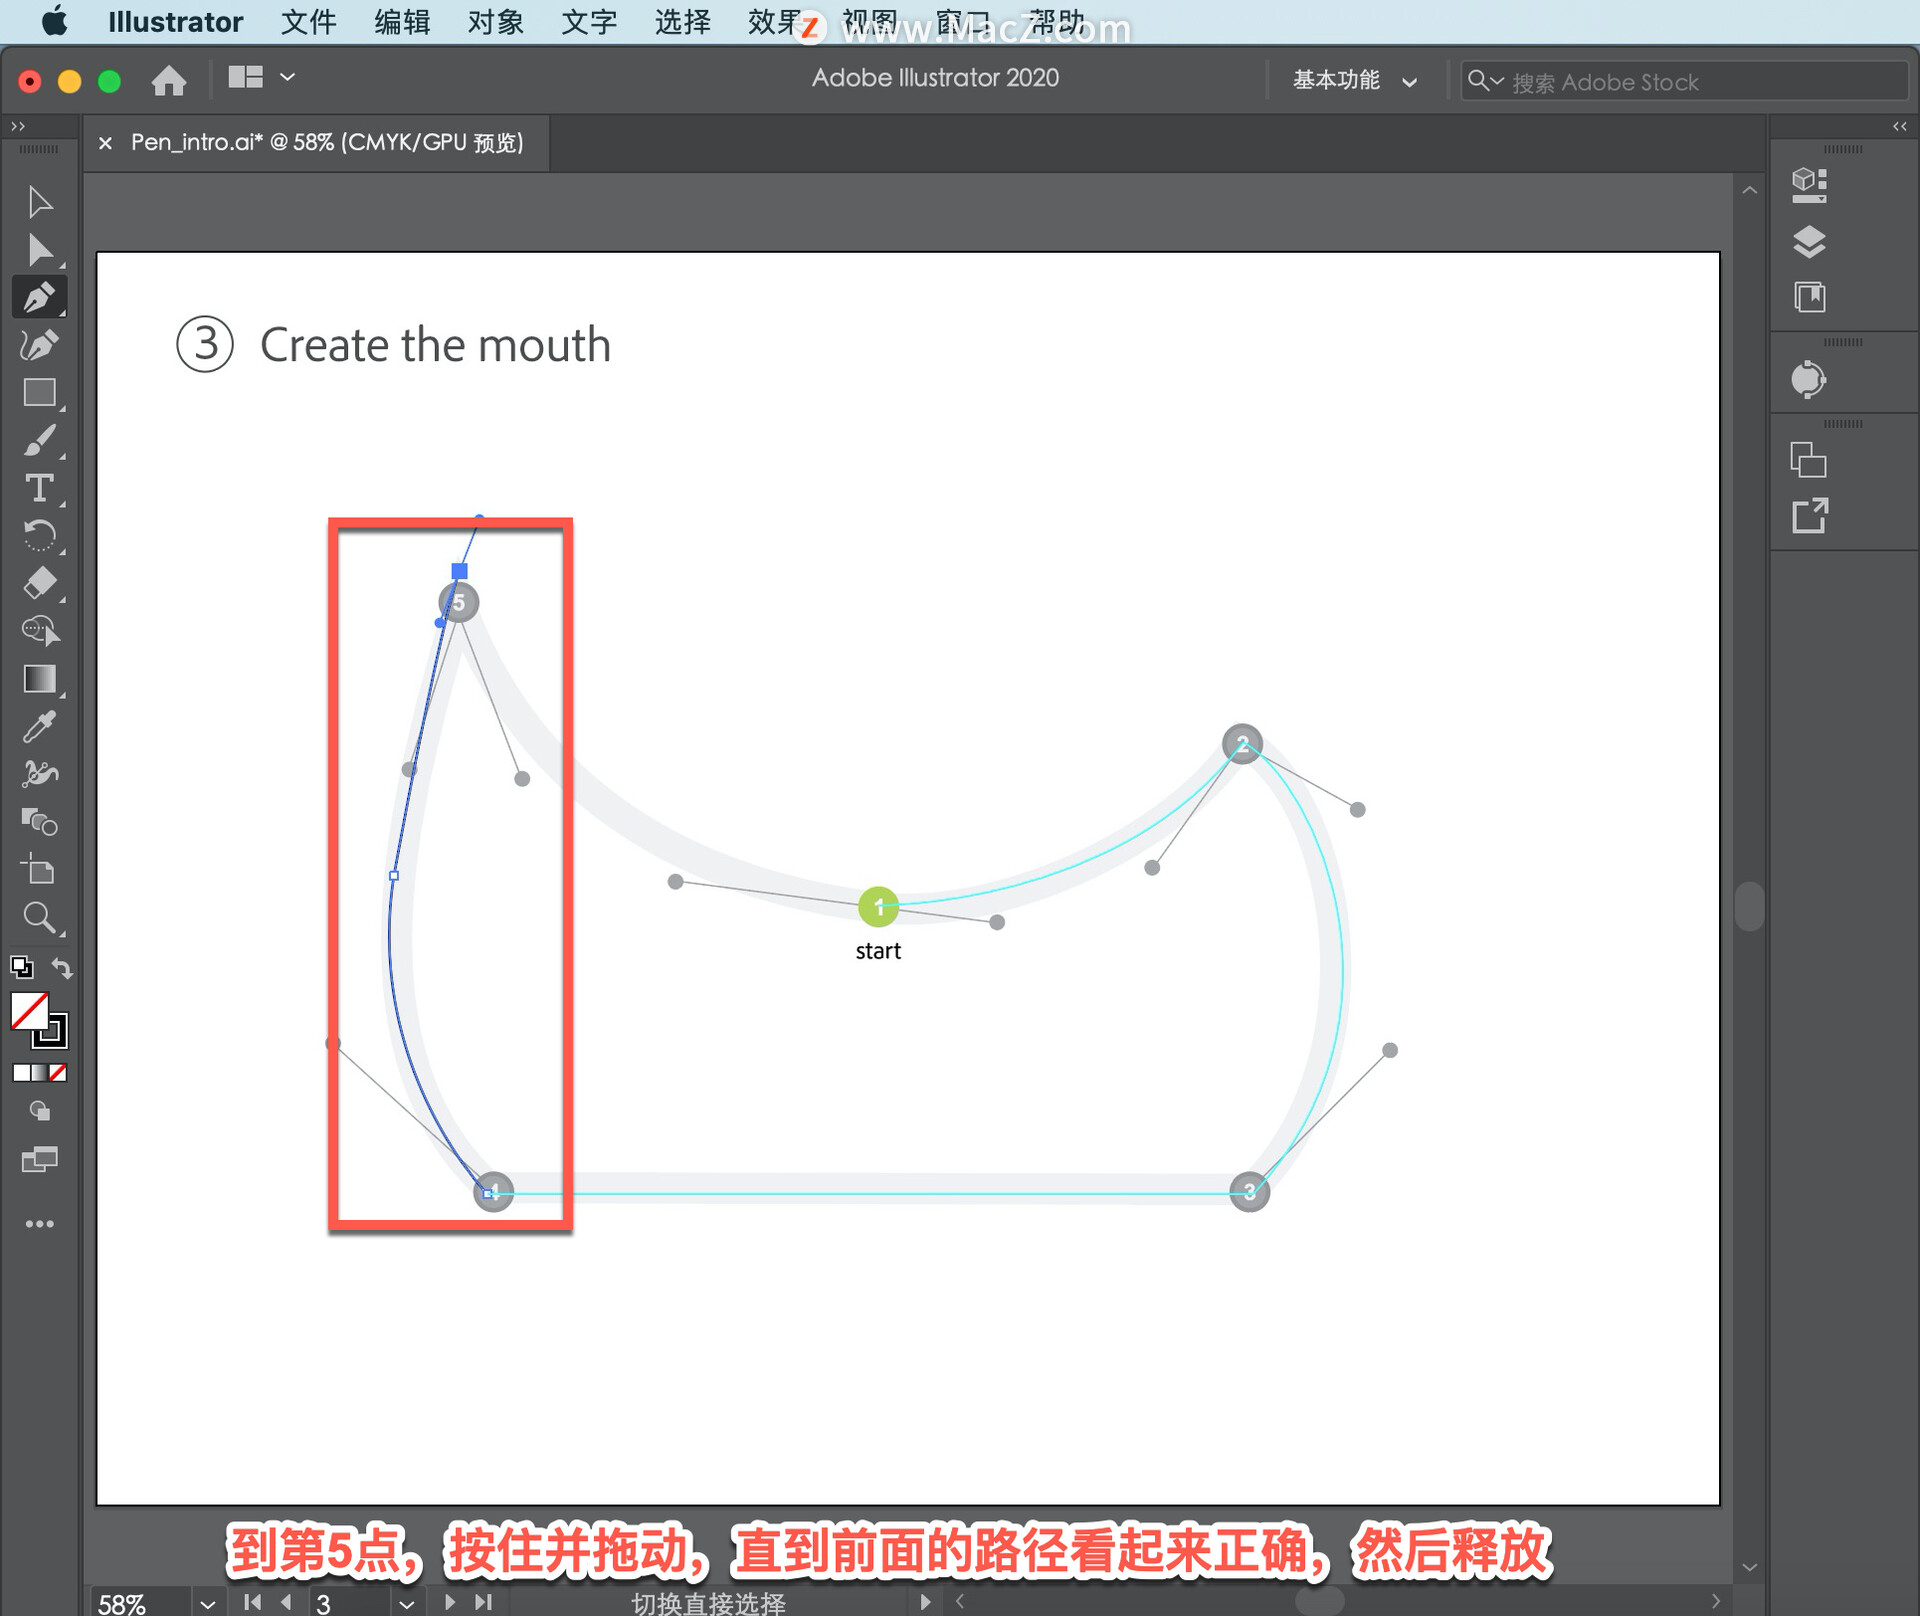Open the 文件 menu
The image size is (1920, 1616).
(x=308, y=22)
